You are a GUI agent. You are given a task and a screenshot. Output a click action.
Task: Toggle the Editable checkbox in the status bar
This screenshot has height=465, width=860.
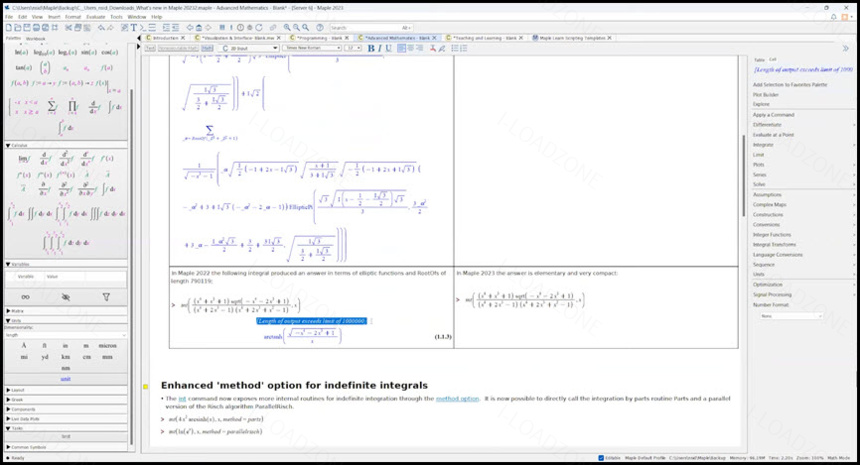pos(601,457)
